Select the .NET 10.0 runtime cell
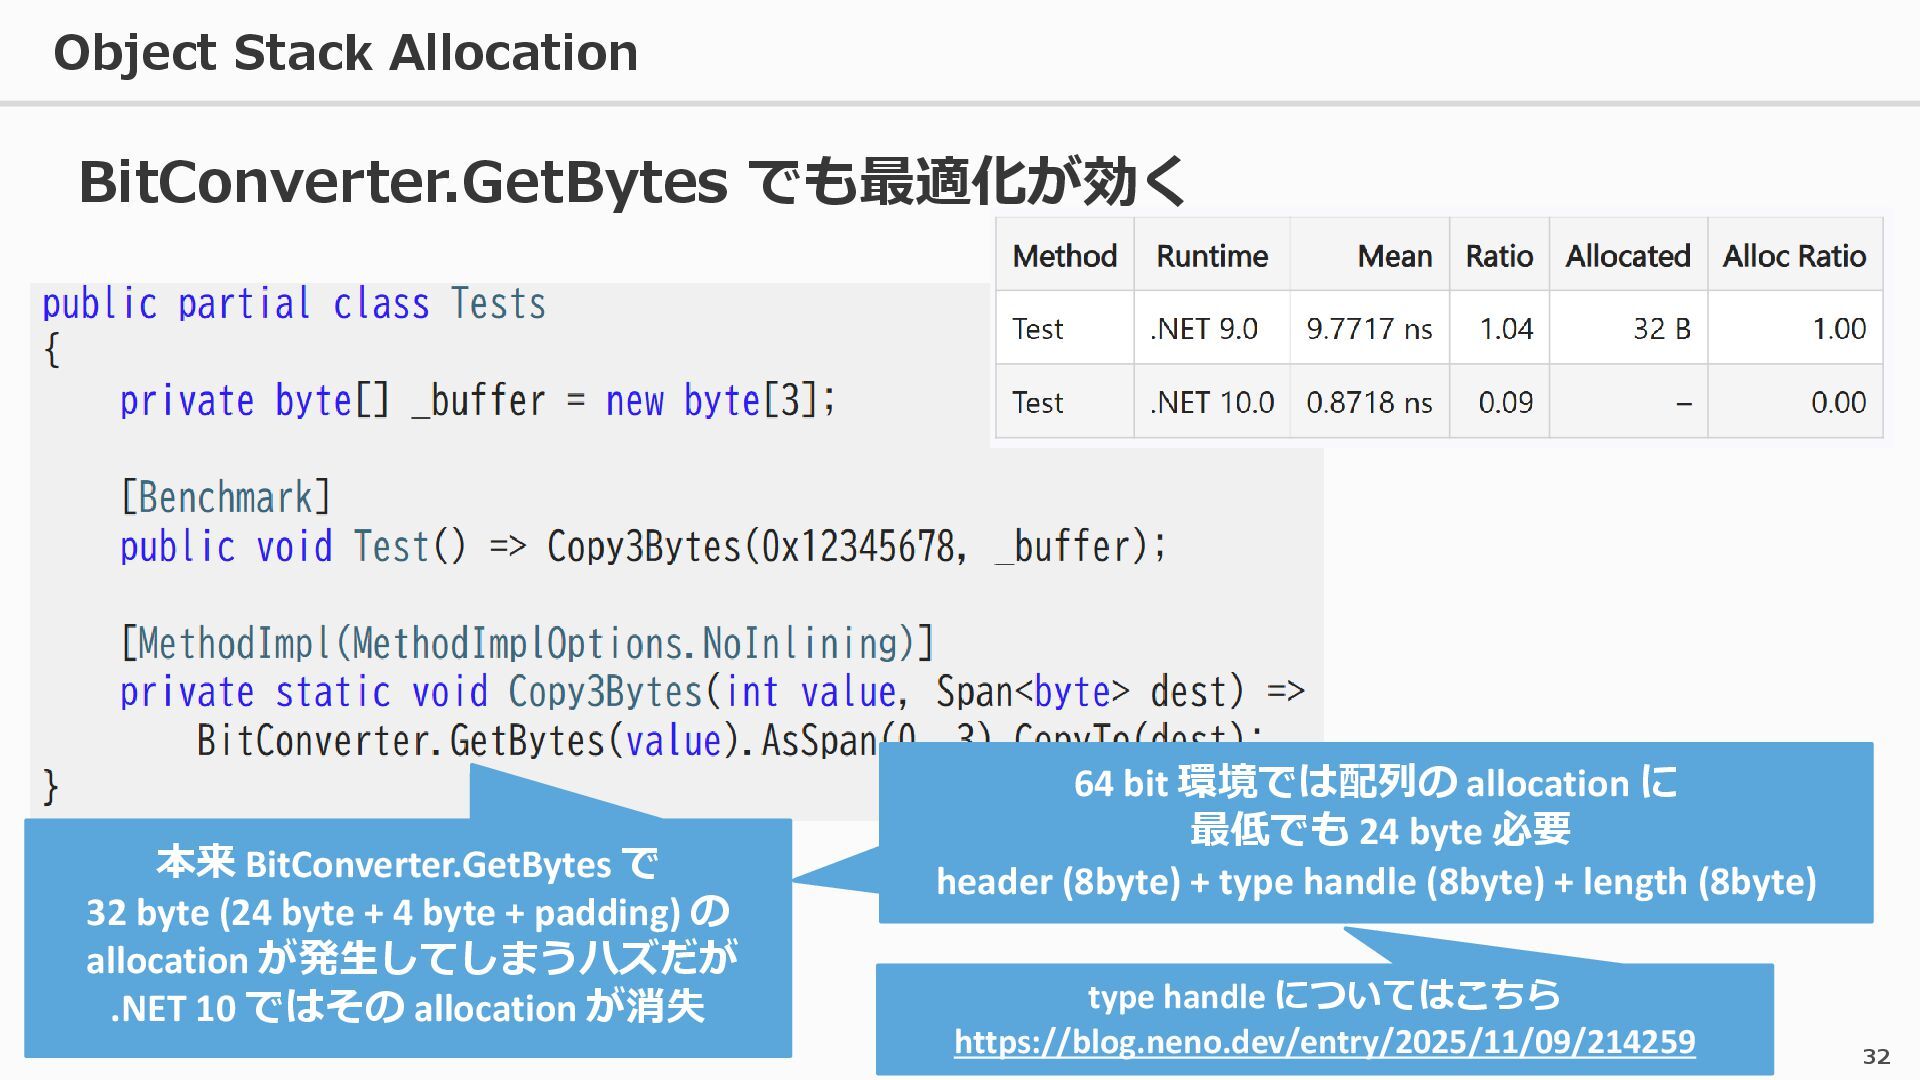This screenshot has width=1920, height=1080. point(1211,402)
